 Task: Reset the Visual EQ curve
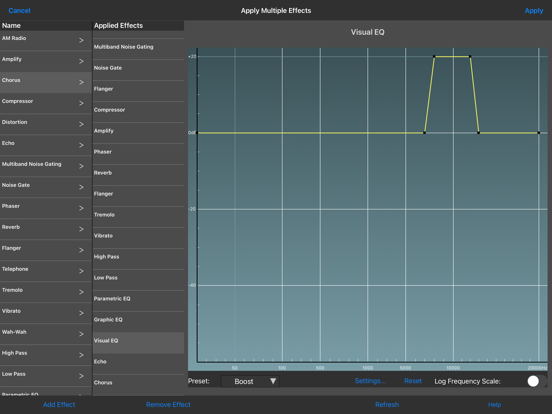point(413,381)
